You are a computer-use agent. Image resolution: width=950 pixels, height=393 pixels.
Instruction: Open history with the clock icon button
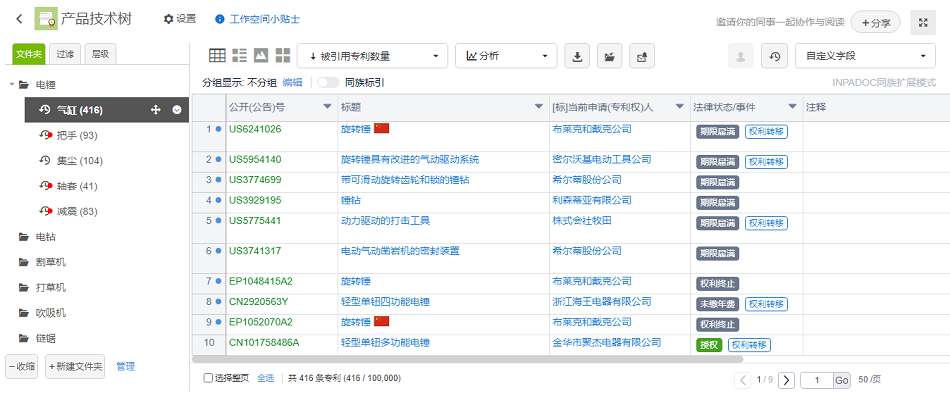(x=774, y=56)
